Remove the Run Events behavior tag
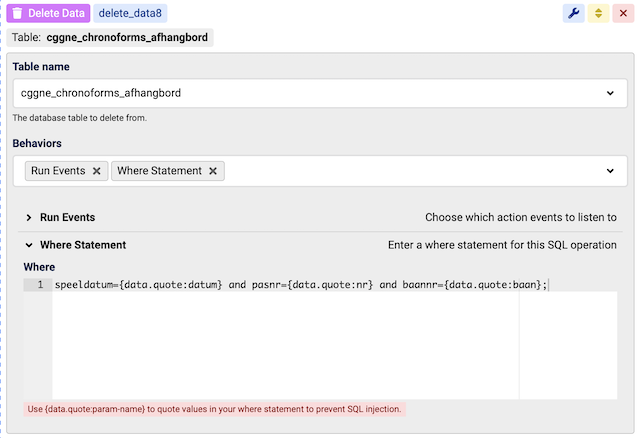Screen dimensions: 640x438 pos(96,171)
